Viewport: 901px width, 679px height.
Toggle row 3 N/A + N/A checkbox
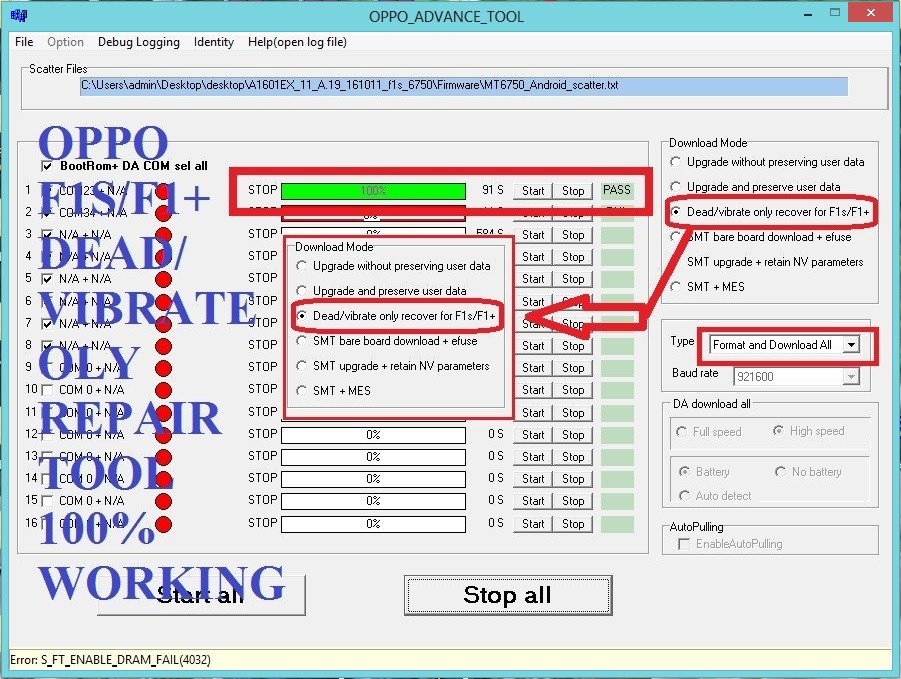click(47, 234)
